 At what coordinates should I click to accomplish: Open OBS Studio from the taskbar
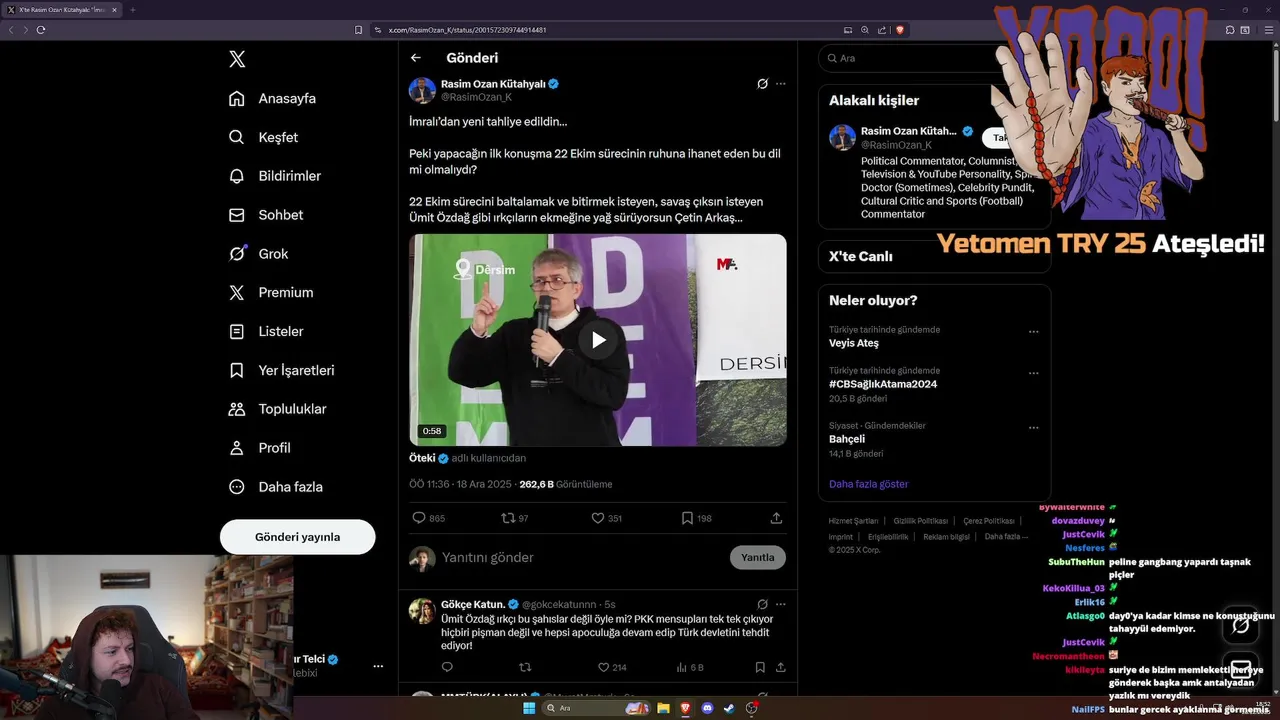pos(752,708)
